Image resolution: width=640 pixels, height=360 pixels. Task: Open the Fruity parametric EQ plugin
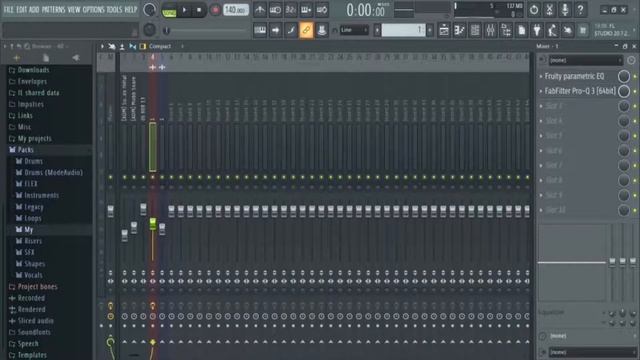[574, 76]
